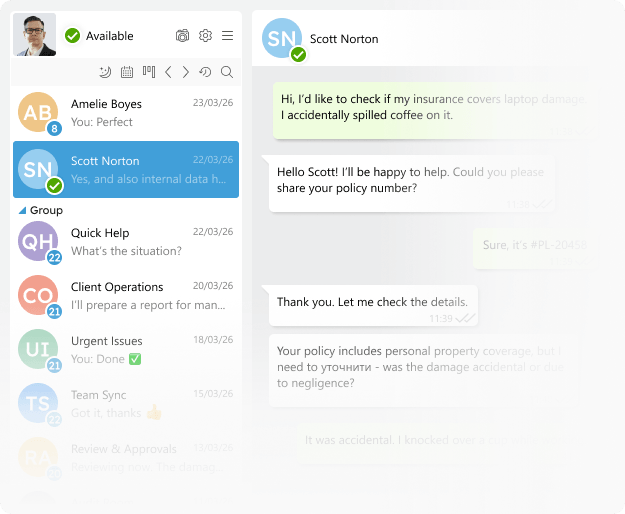The image size is (625, 514).
Task: Click the green status checkmark icon
Action: point(73,36)
